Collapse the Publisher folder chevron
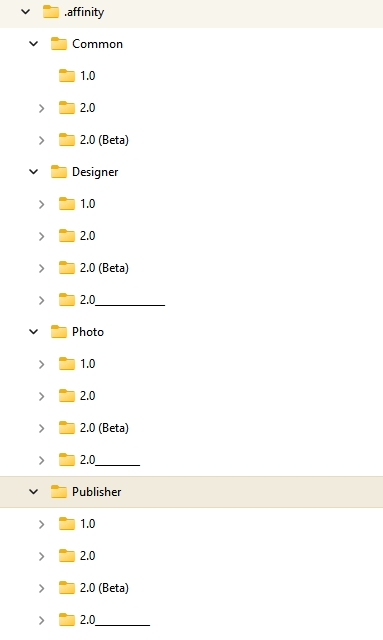Screen dimensions: 383x640 (x=34, y=492)
